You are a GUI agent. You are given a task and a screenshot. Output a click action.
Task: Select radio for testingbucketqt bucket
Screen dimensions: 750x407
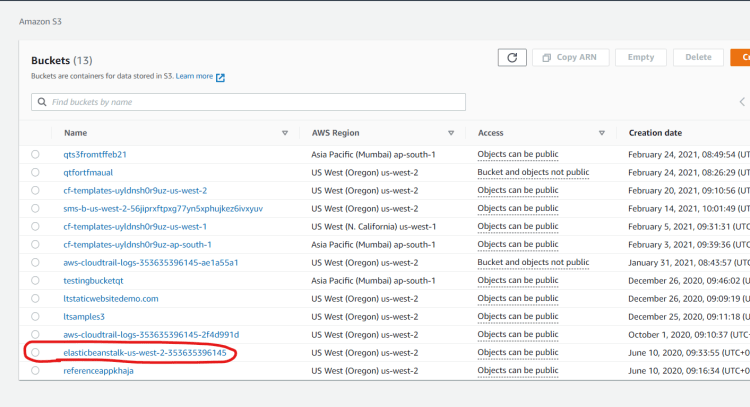click(35, 280)
